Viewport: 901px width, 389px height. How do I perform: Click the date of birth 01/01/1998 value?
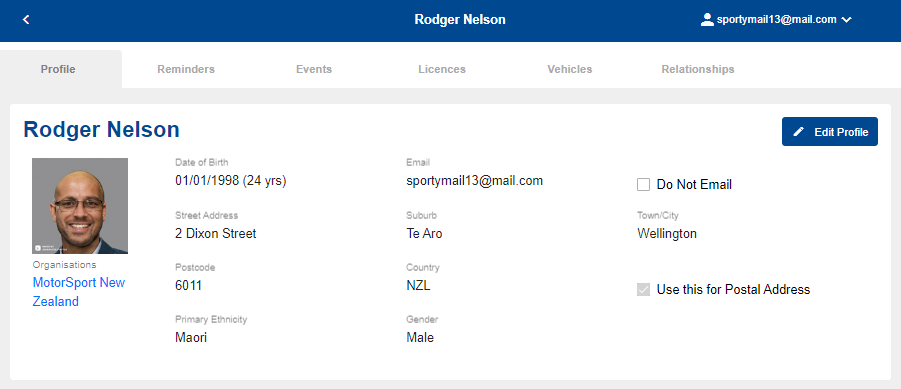click(231, 180)
